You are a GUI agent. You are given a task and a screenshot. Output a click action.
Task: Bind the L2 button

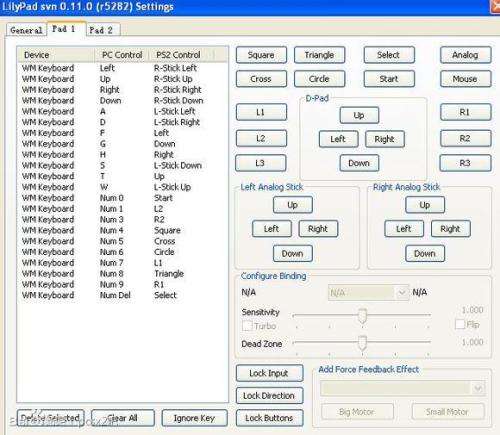click(x=261, y=138)
